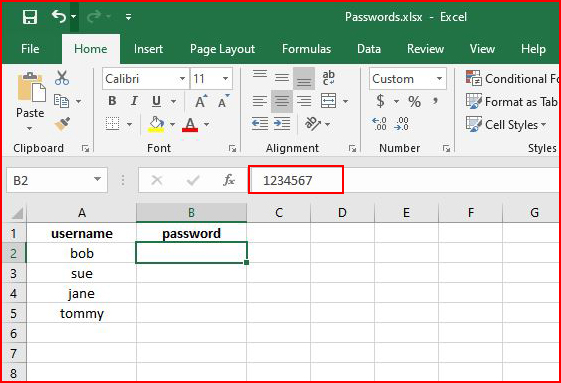Open the Page Layout tab
Image resolution: width=561 pixels, height=383 pixels.
point(223,49)
